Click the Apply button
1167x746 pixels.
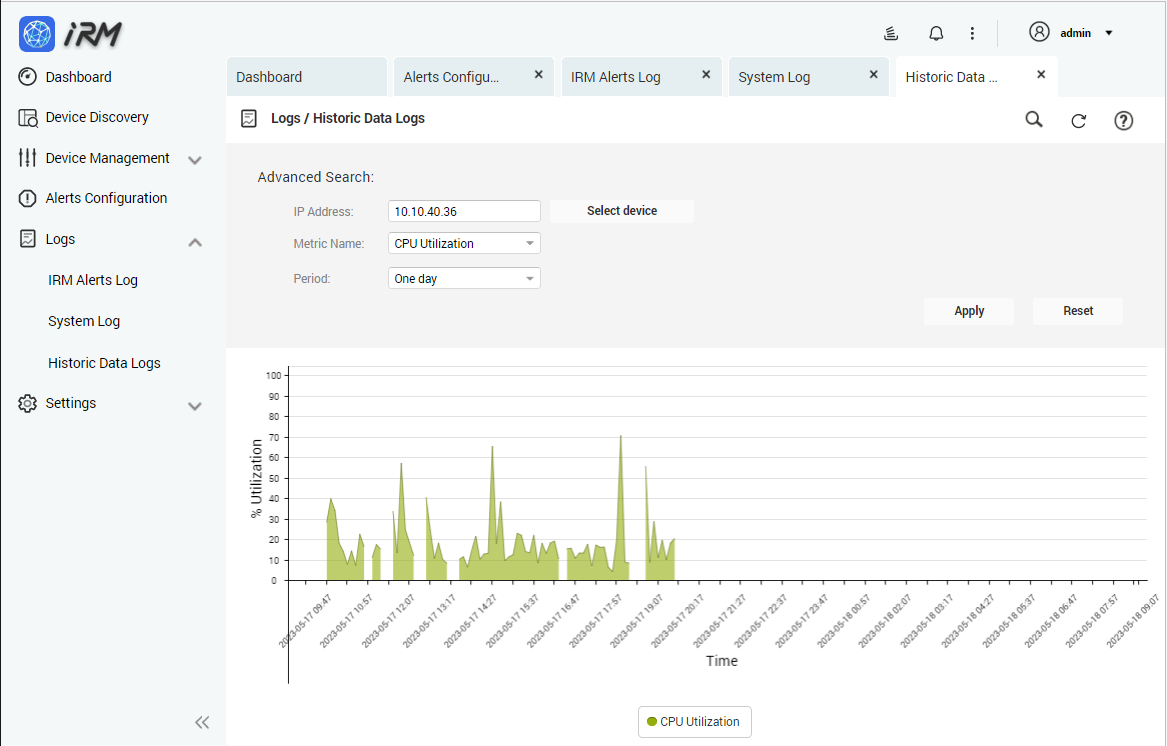[x=968, y=311]
